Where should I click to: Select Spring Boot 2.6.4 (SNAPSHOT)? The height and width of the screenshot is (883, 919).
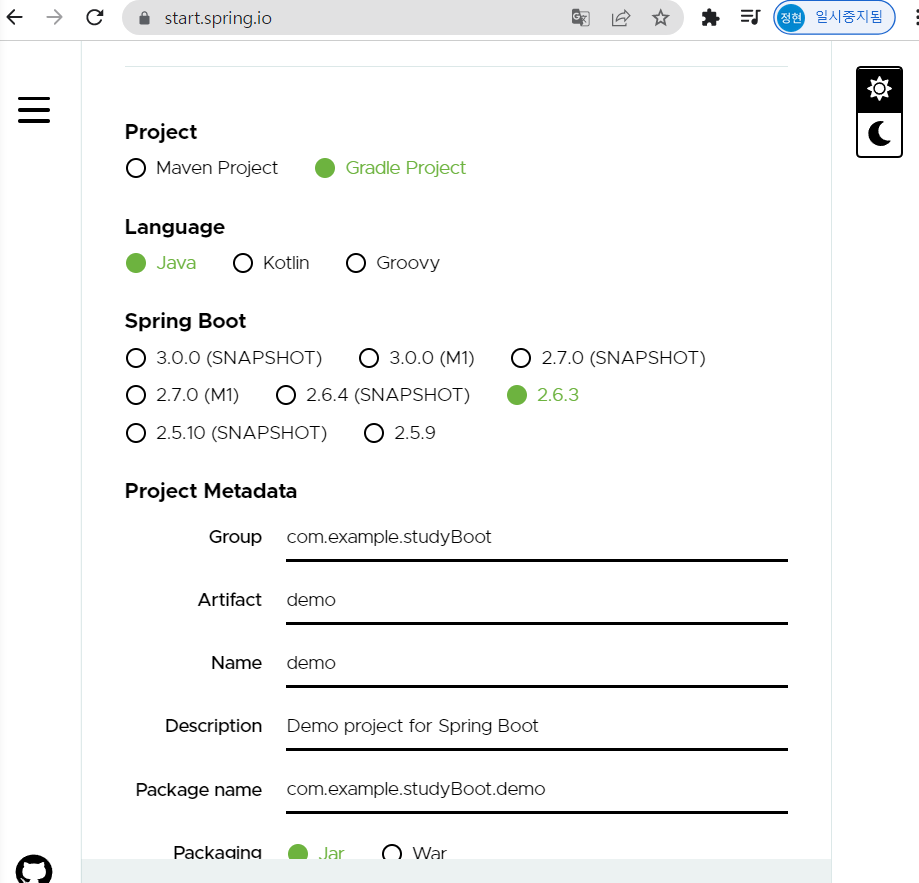pos(373,395)
